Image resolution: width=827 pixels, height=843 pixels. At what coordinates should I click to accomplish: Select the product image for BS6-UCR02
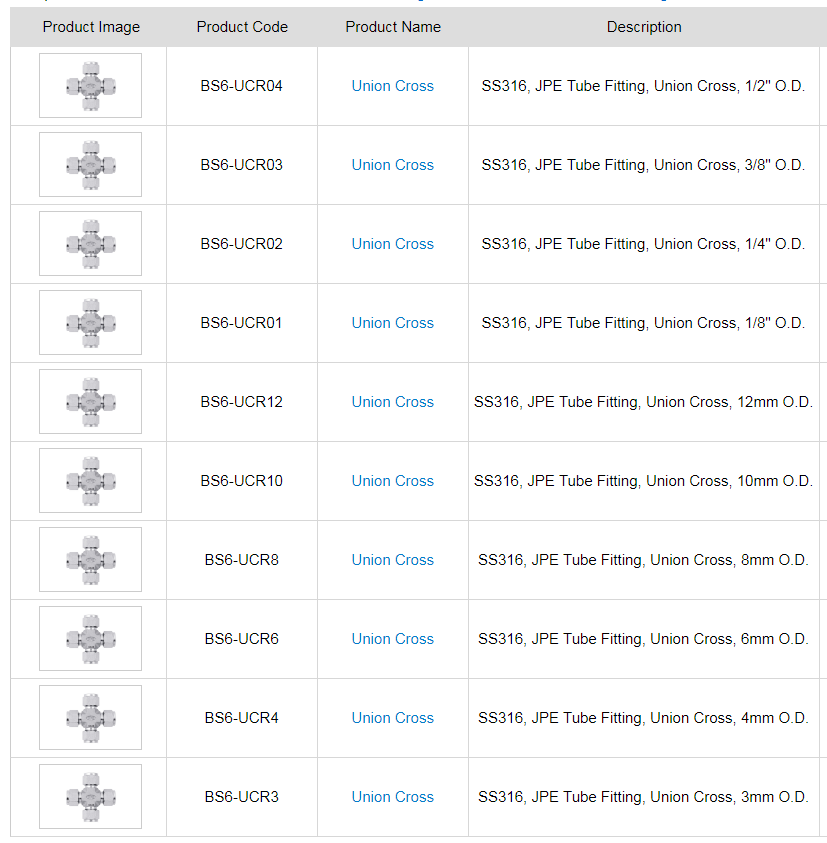coord(90,244)
